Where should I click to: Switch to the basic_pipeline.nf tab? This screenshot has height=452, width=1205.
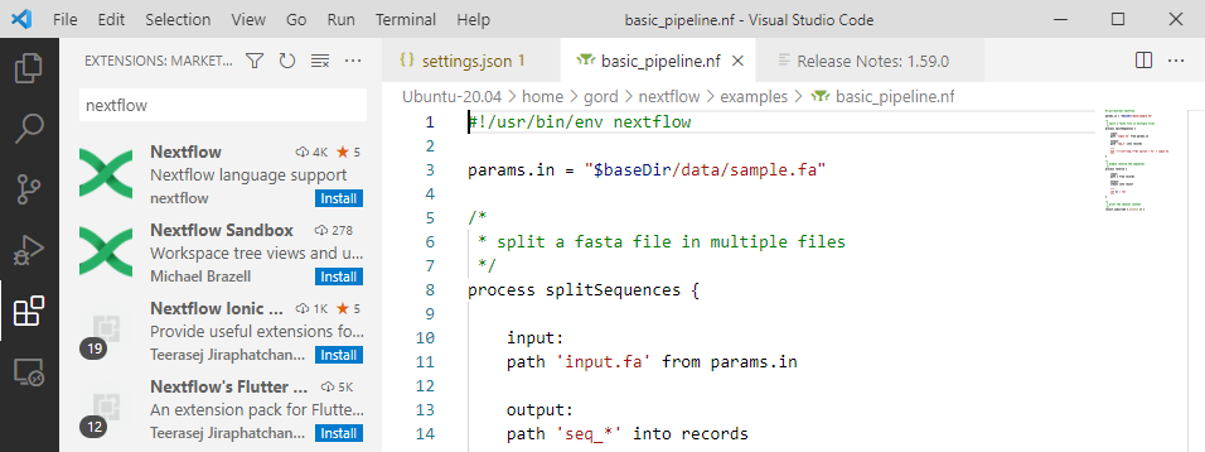coord(659,61)
